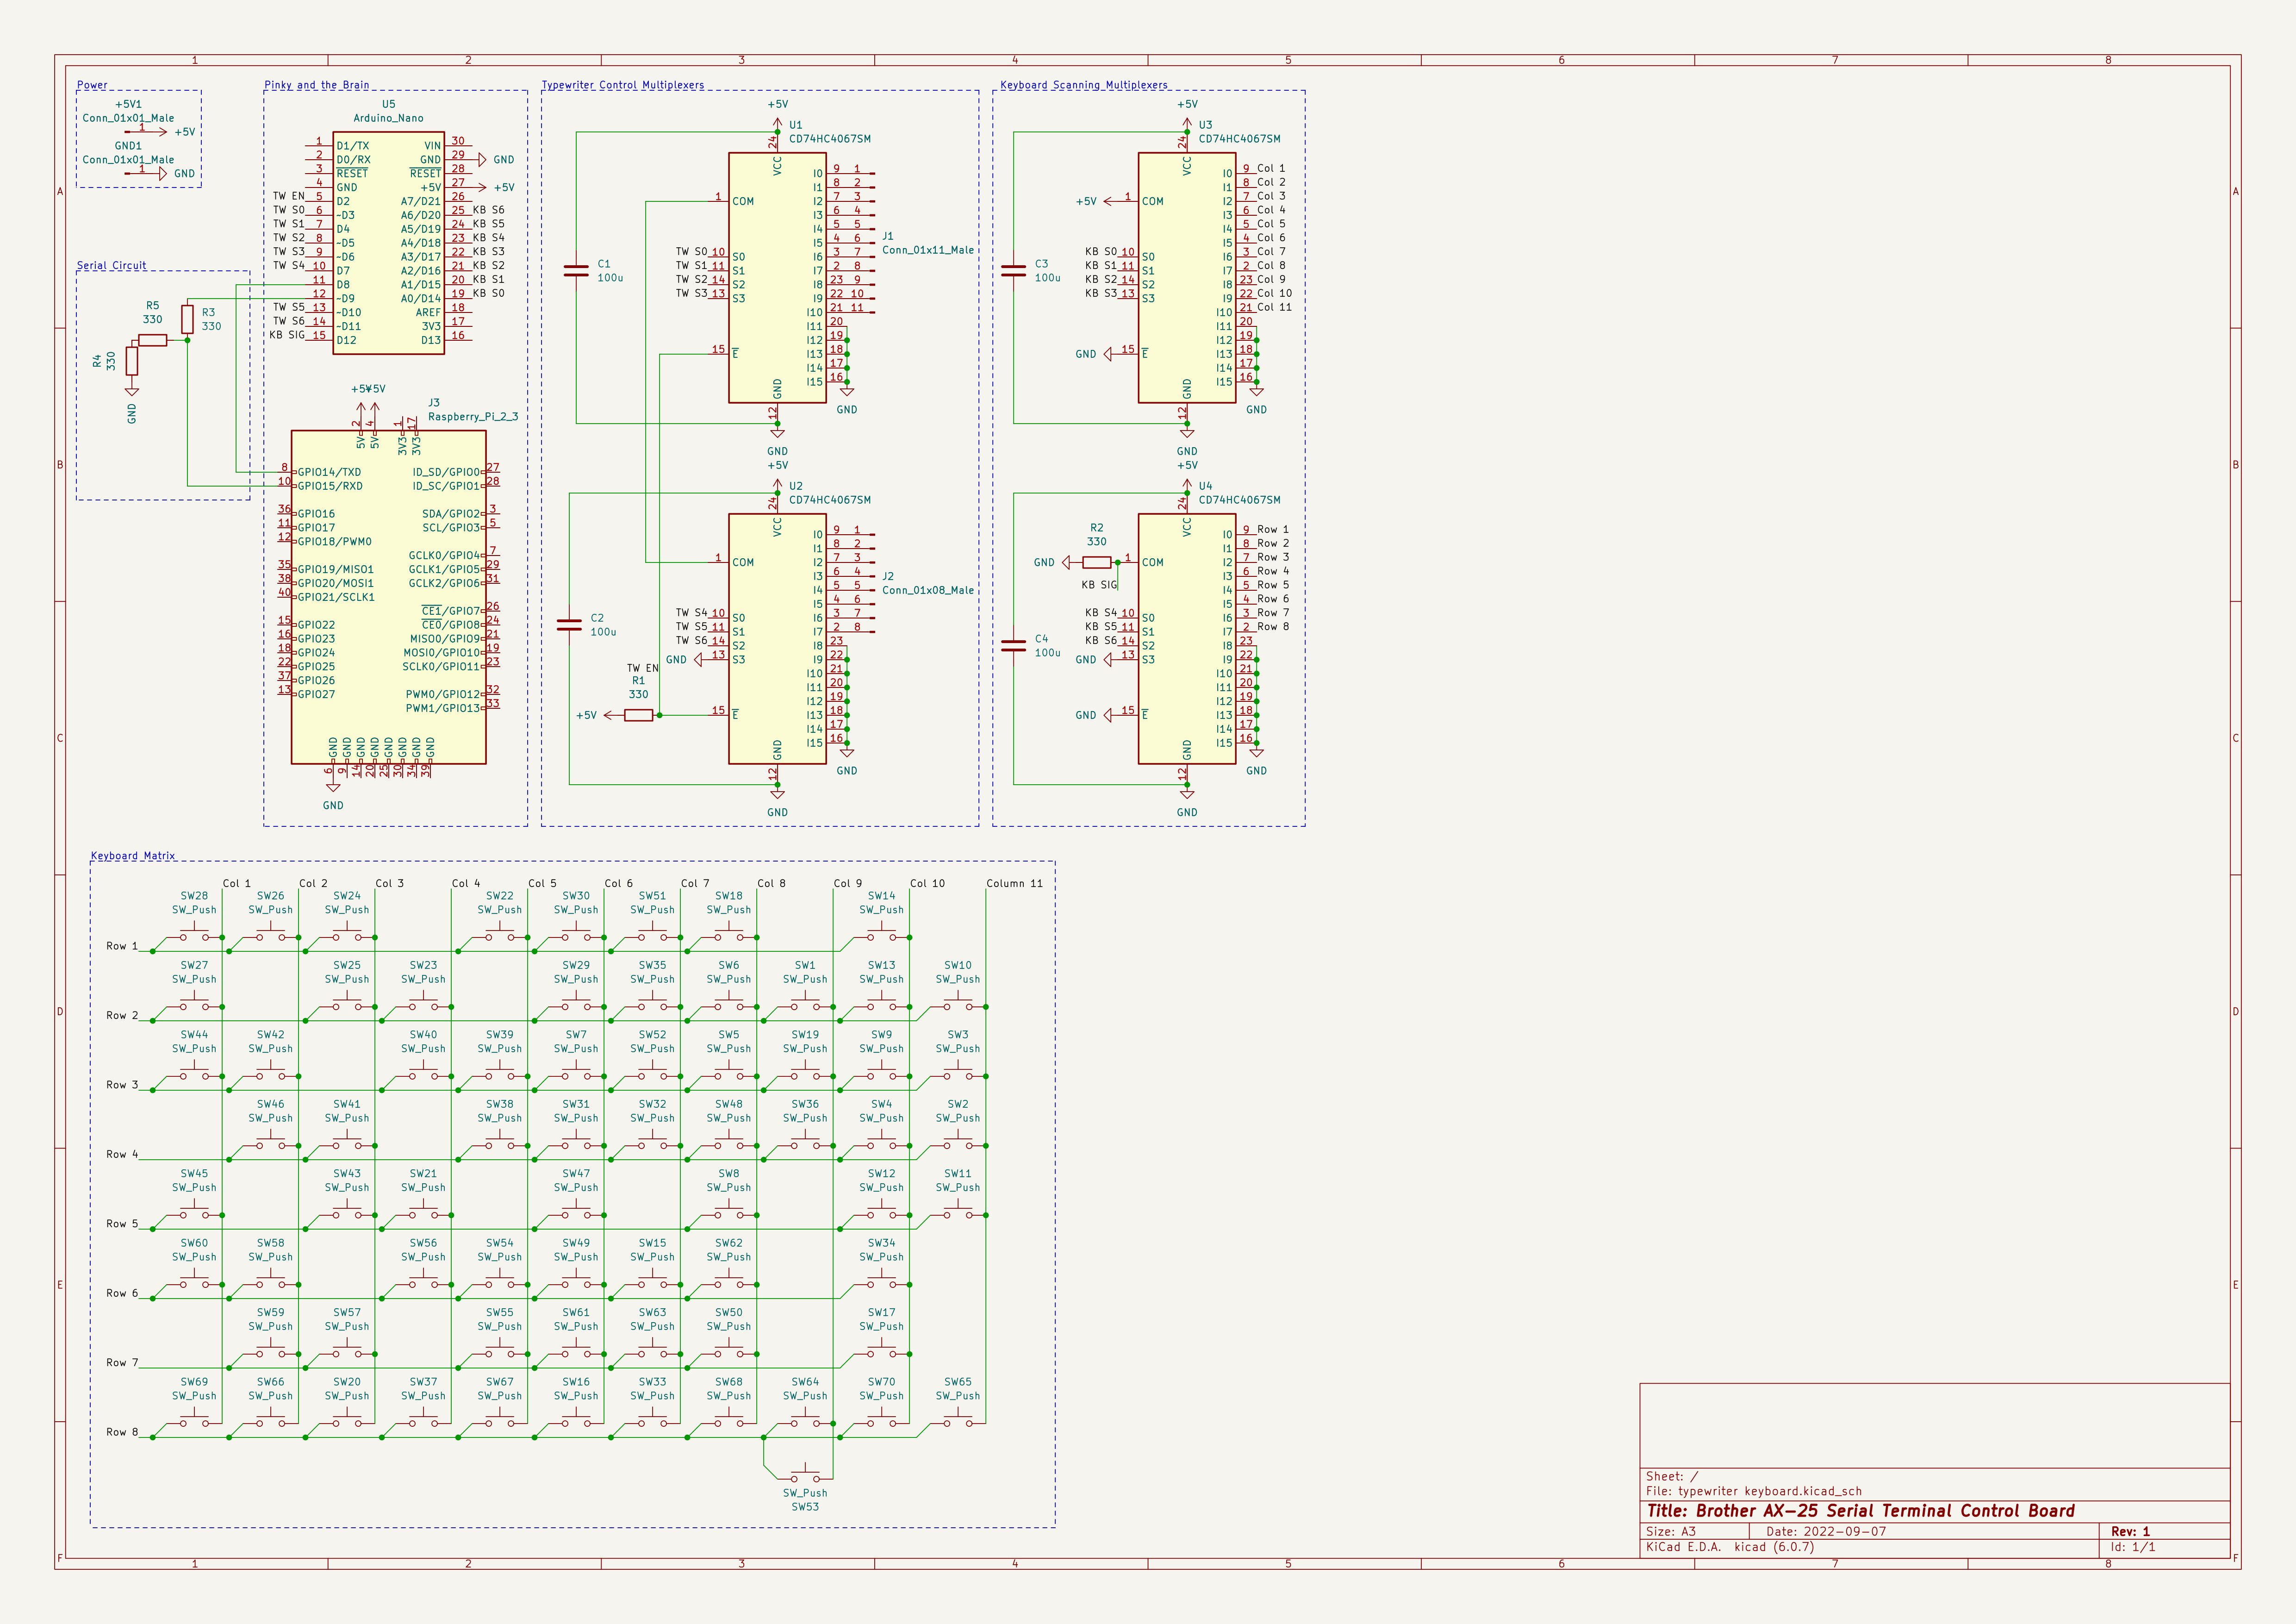Click the Row 8 label in matrix

[x=122, y=1432]
